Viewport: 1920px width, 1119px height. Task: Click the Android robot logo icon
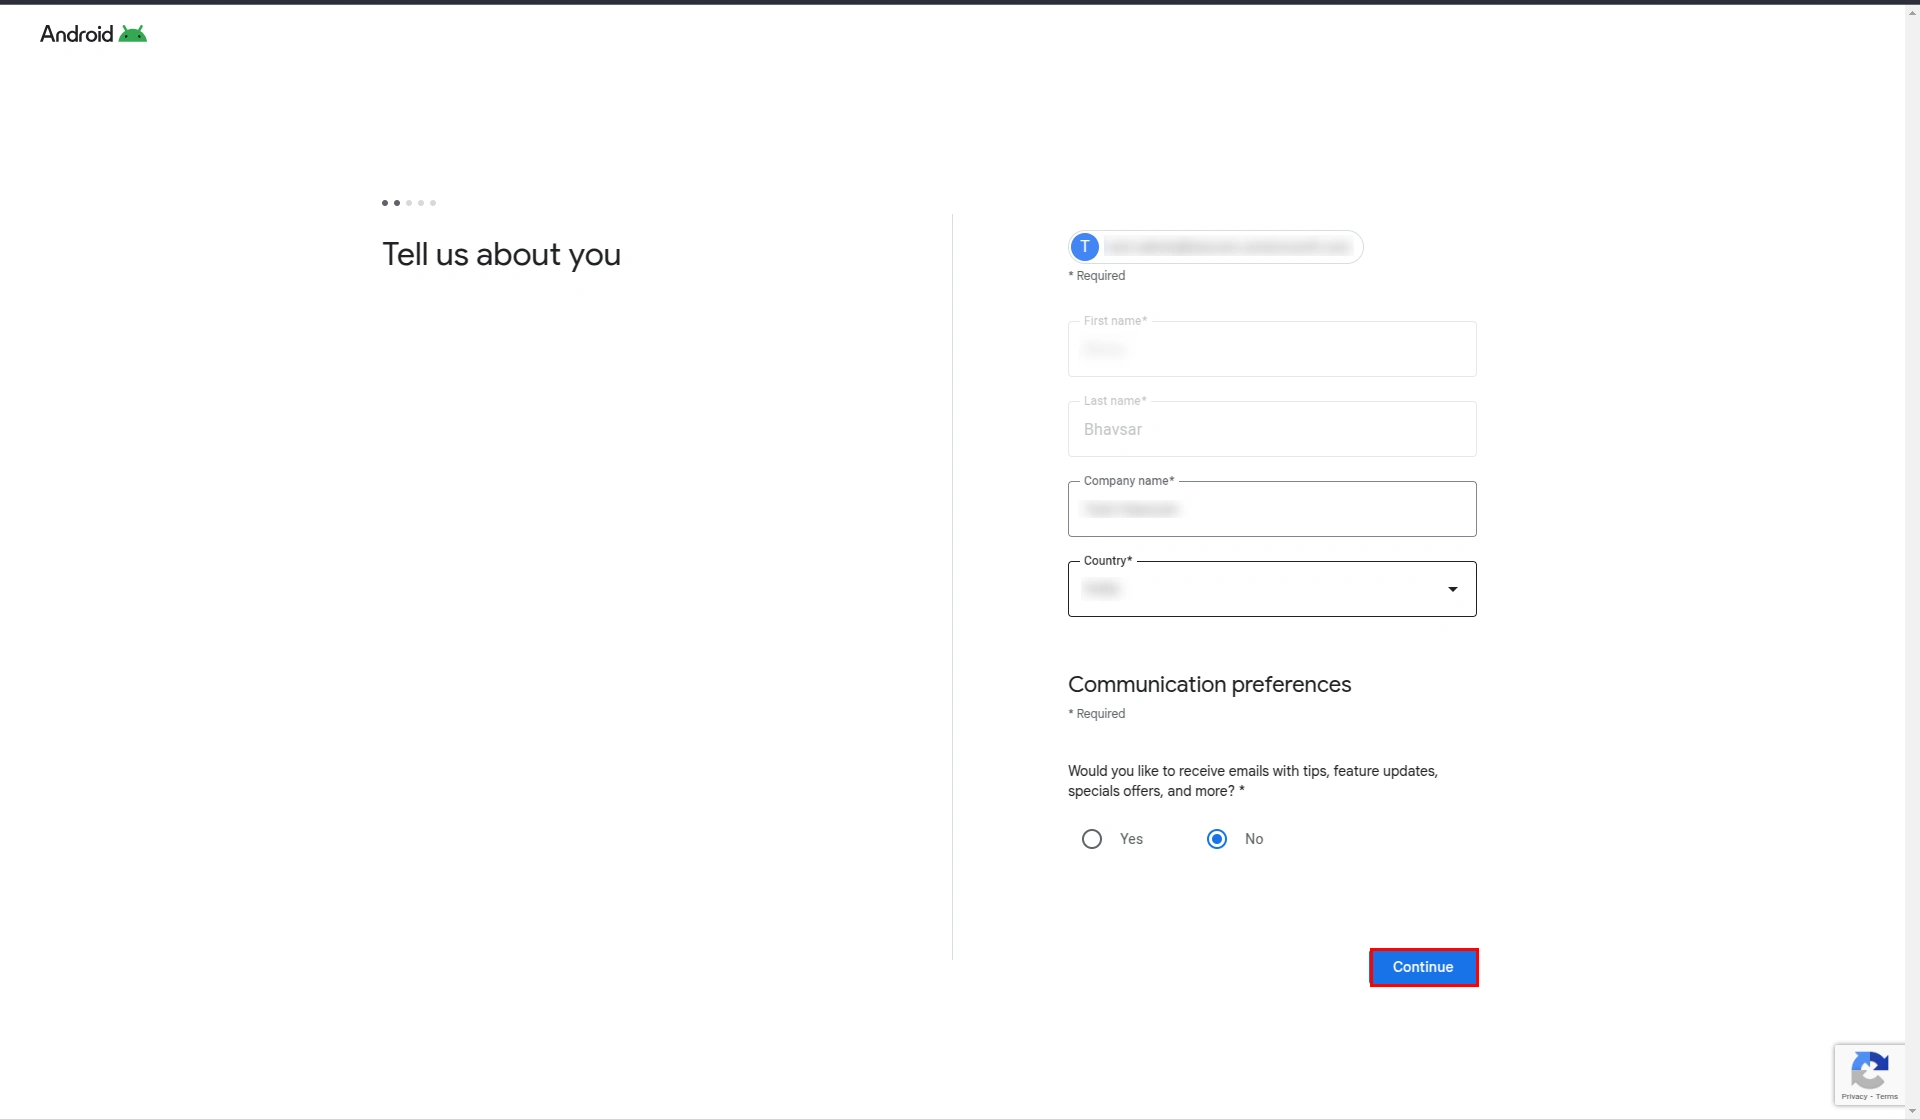tap(134, 33)
